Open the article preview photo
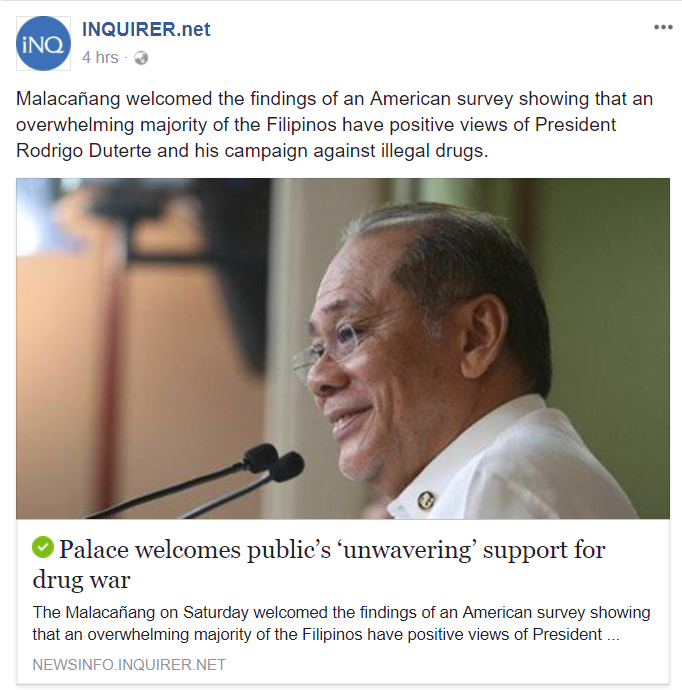This screenshot has height=690, width=682. (x=342, y=348)
